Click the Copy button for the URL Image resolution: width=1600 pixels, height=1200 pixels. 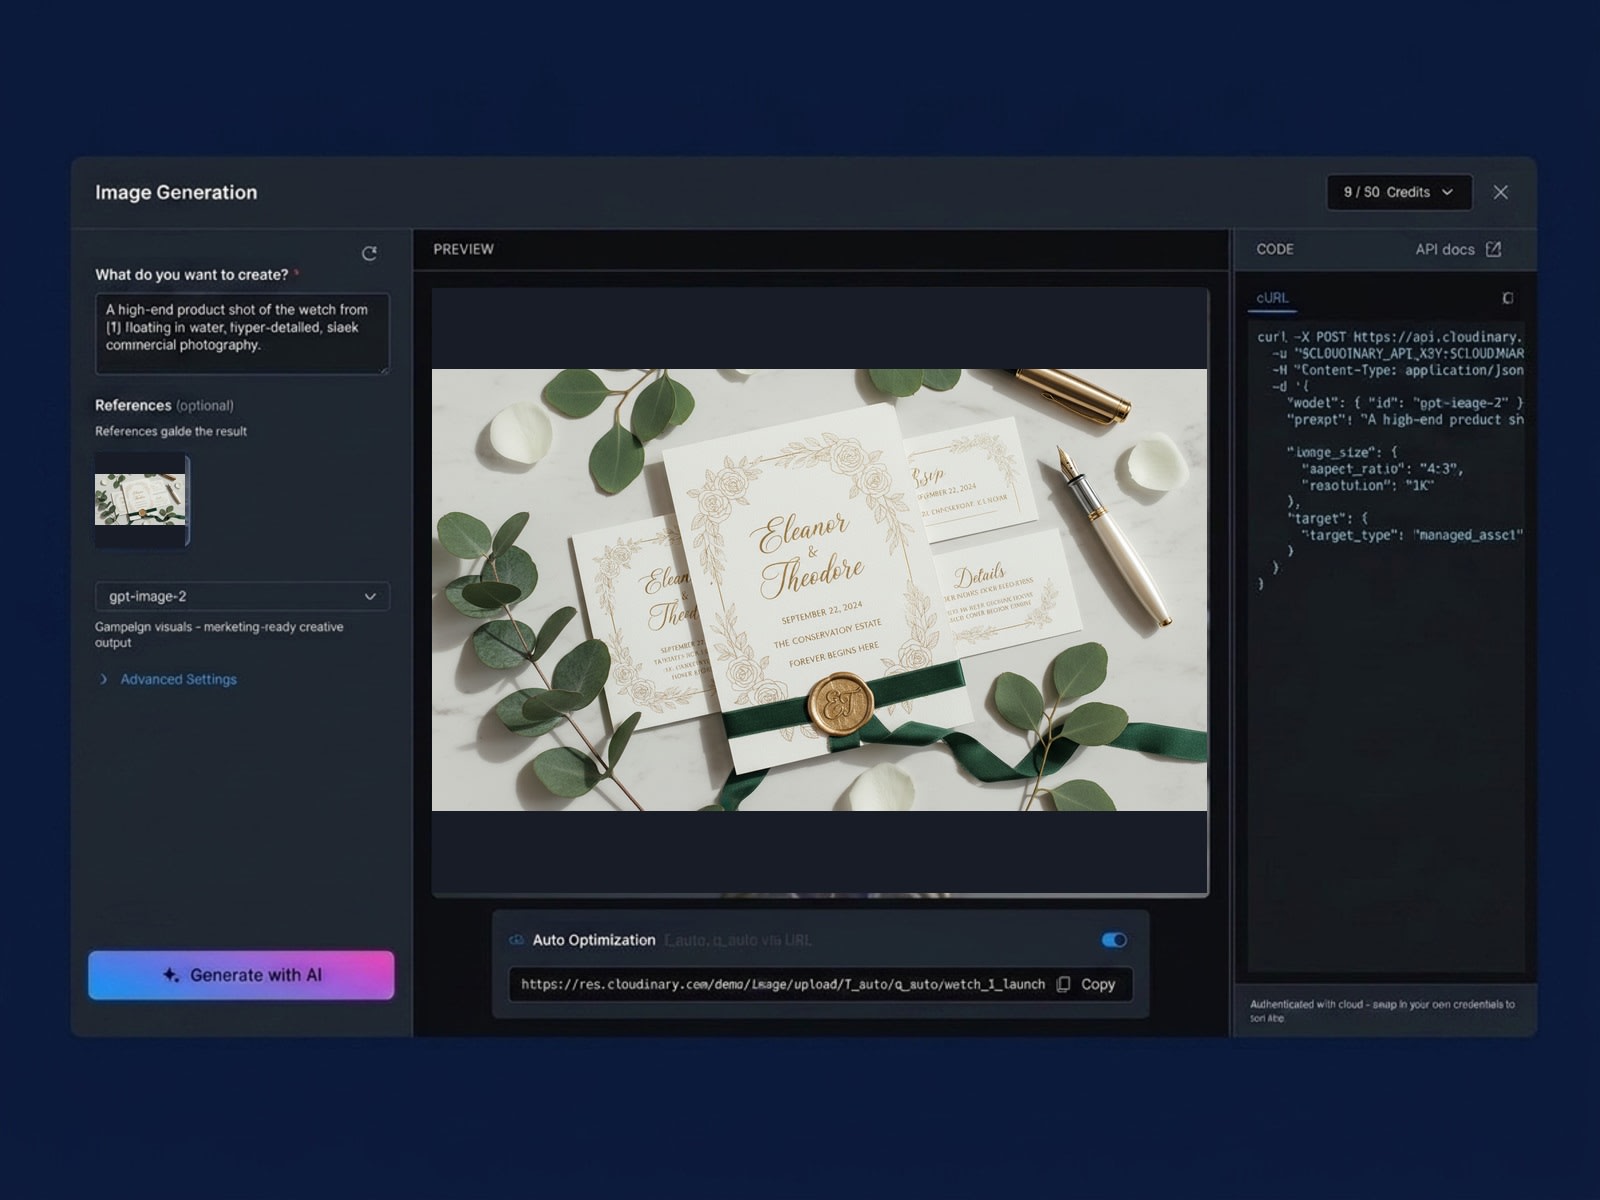(1086, 984)
